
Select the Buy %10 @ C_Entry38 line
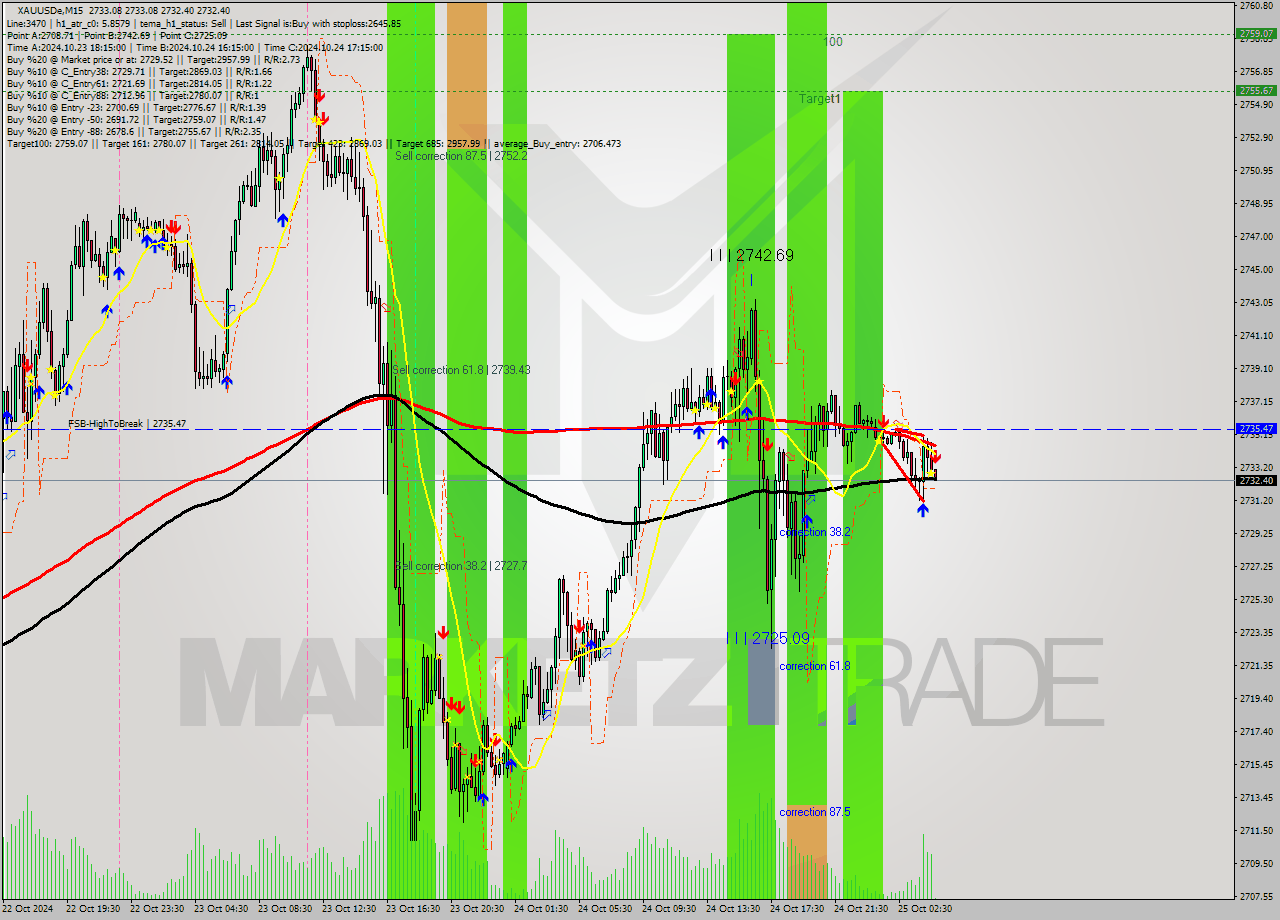coord(139,71)
